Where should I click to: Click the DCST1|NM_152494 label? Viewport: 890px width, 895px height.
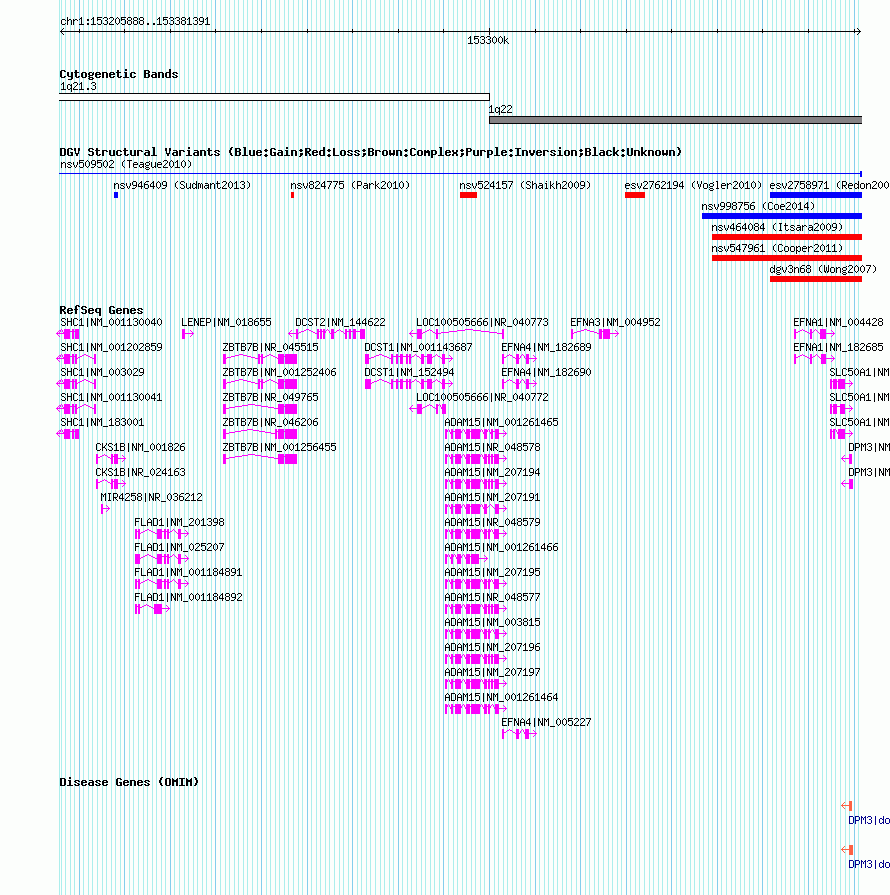click(409, 372)
